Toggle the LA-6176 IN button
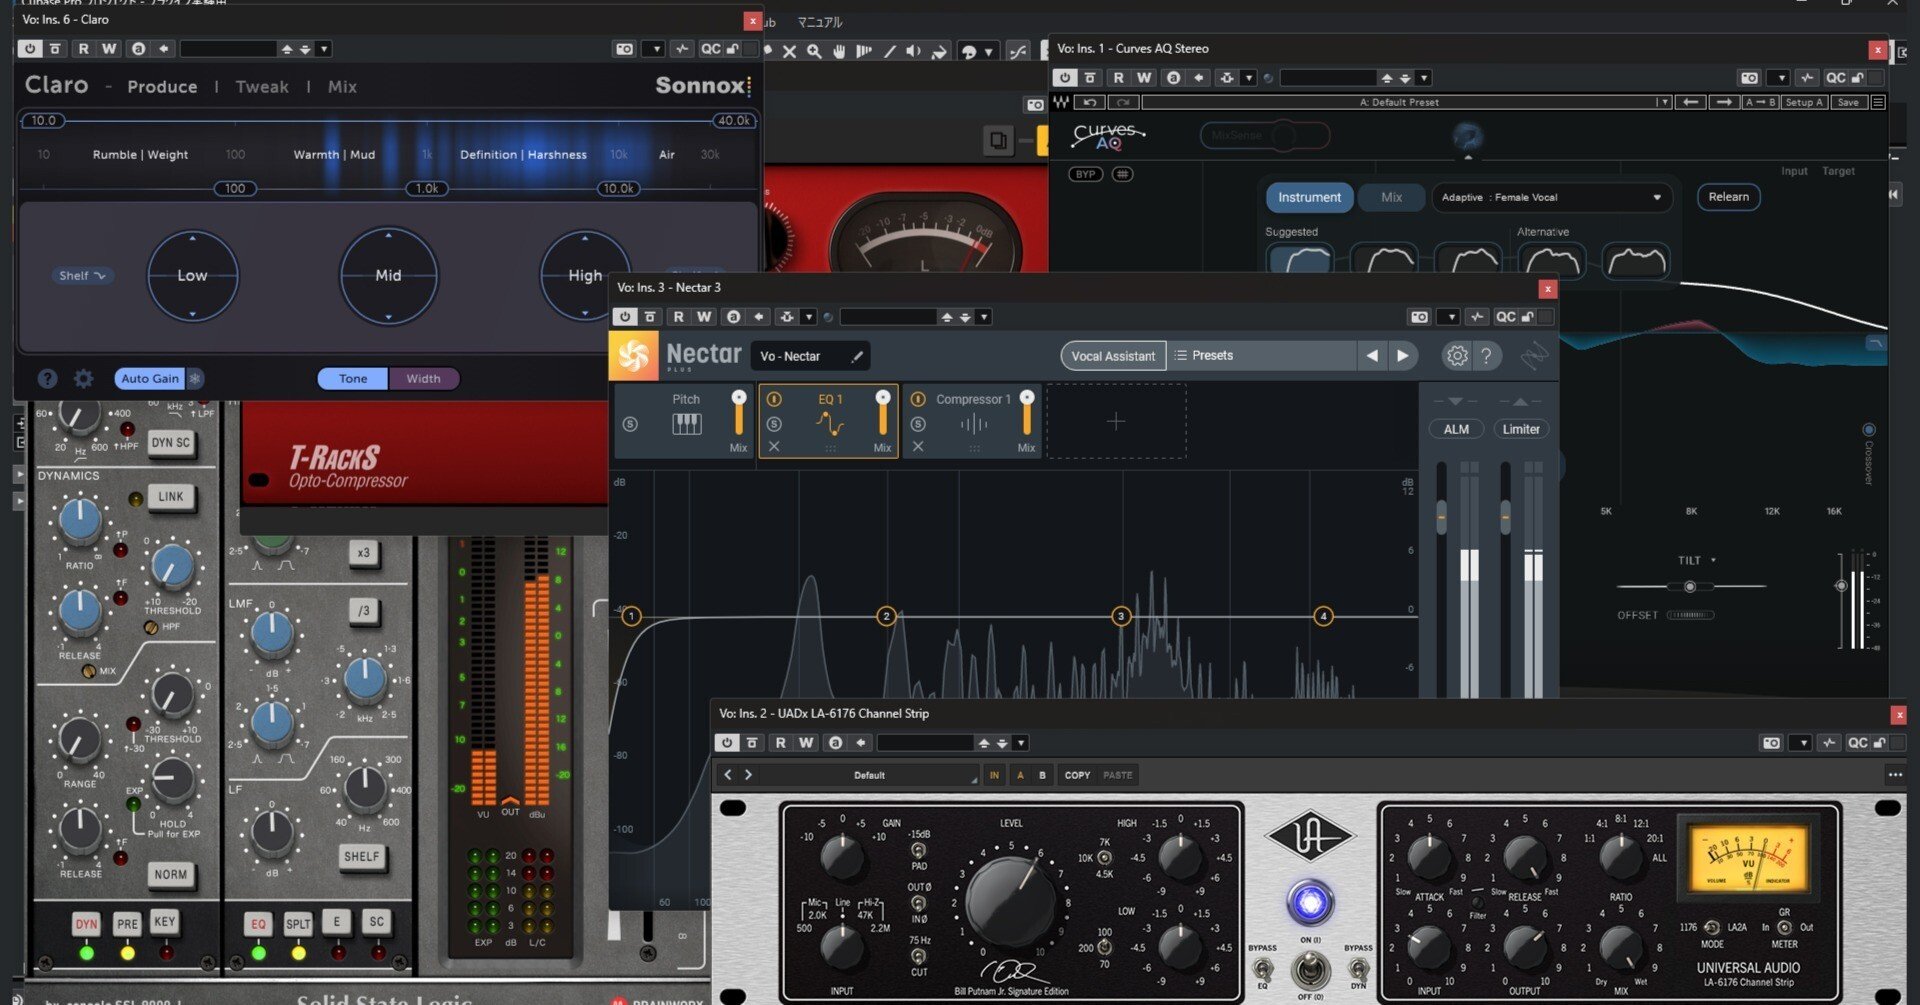Image resolution: width=1920 pixels, height=1005 pixels. point(994,775)
